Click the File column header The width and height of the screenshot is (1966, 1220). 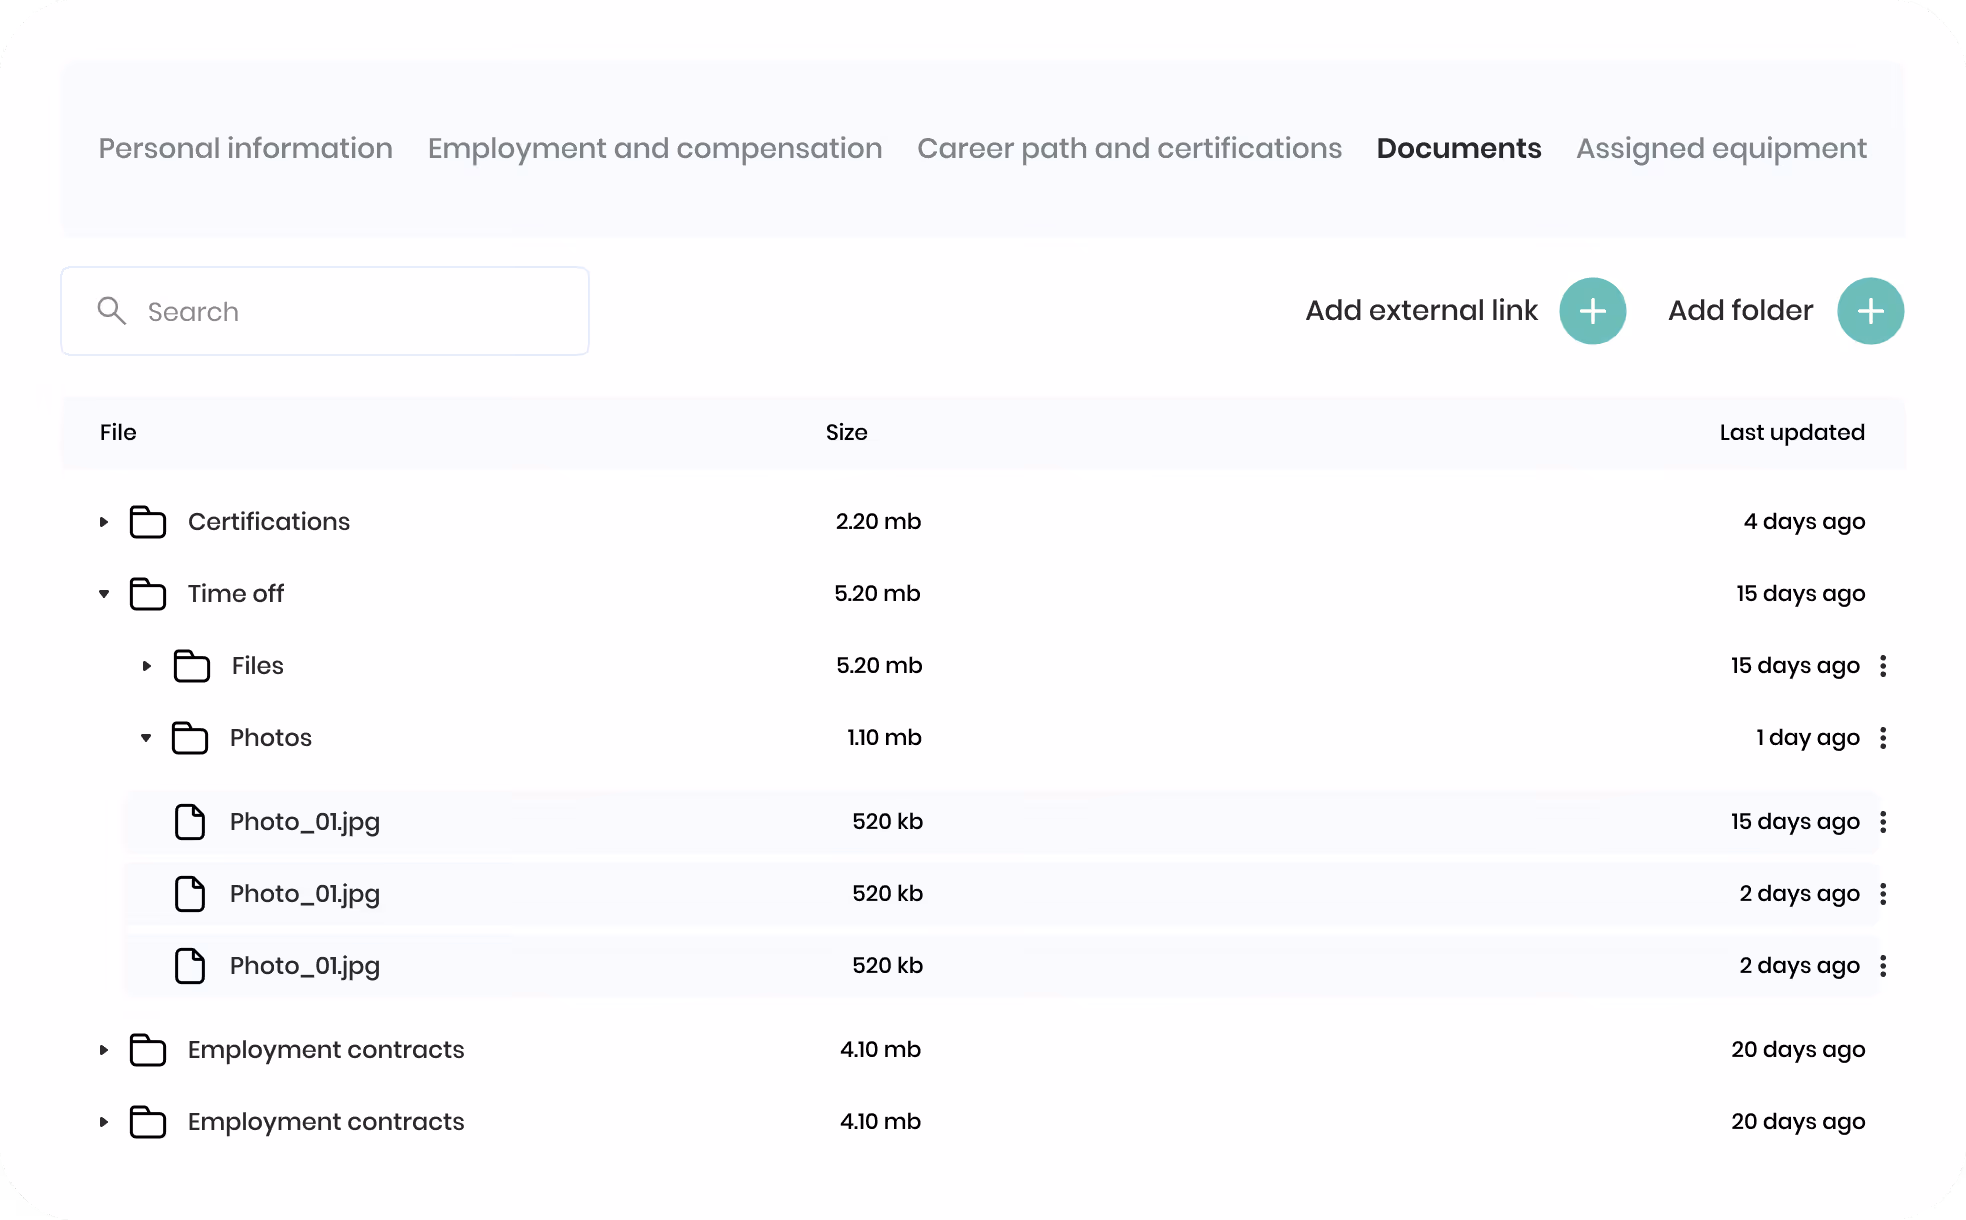[118, 432]
